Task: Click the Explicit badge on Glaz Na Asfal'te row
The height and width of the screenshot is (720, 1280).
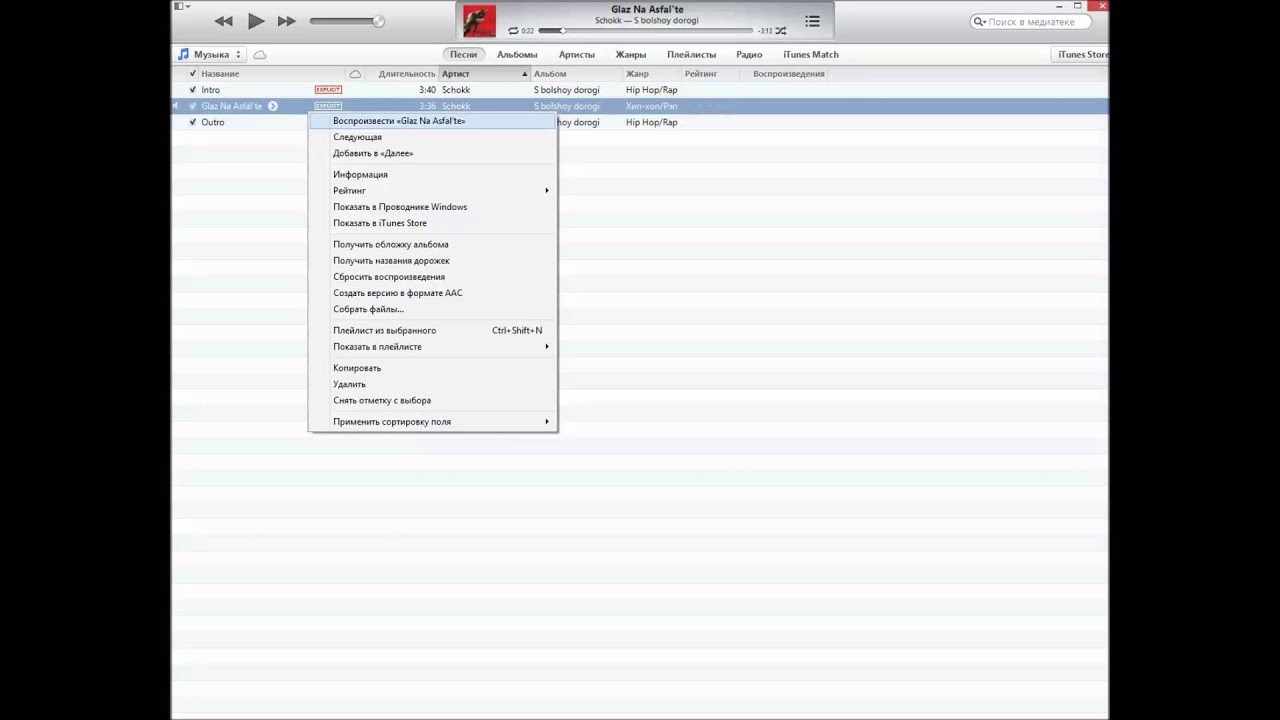Action: 328,106
